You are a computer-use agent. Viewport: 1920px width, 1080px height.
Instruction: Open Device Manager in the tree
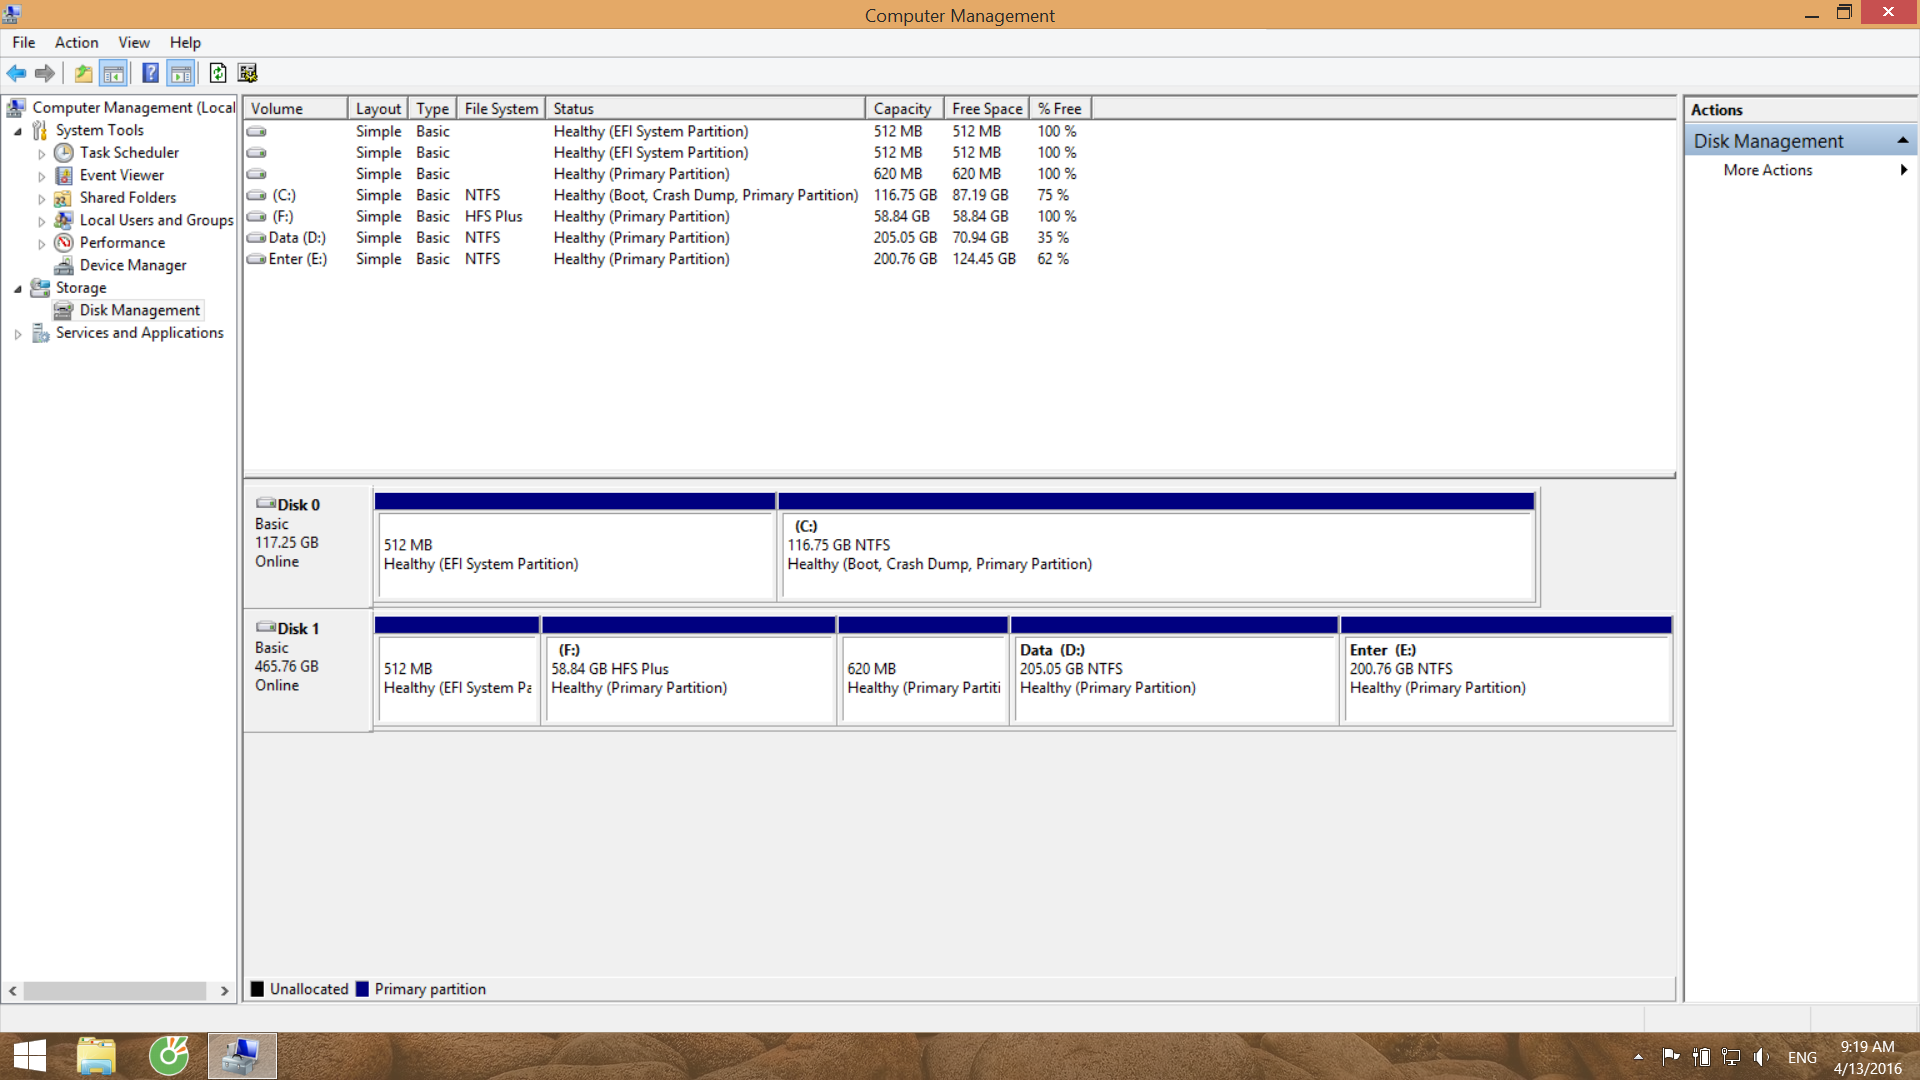(132, 265)
